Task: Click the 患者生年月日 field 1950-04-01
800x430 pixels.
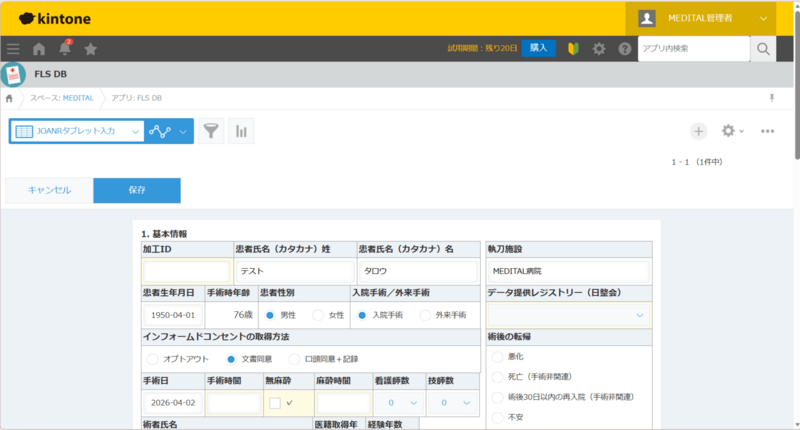Action: point(173,315)
